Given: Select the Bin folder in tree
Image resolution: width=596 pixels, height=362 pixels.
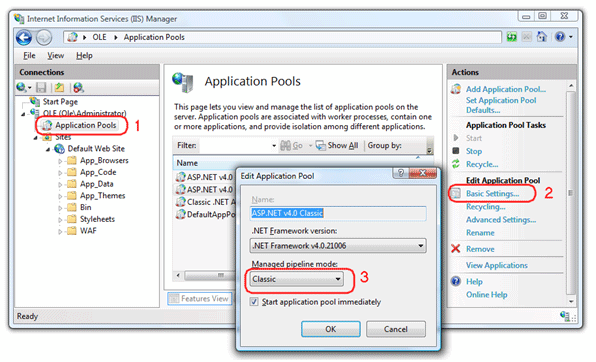Looking at the screenshot, I should (86, 208).
